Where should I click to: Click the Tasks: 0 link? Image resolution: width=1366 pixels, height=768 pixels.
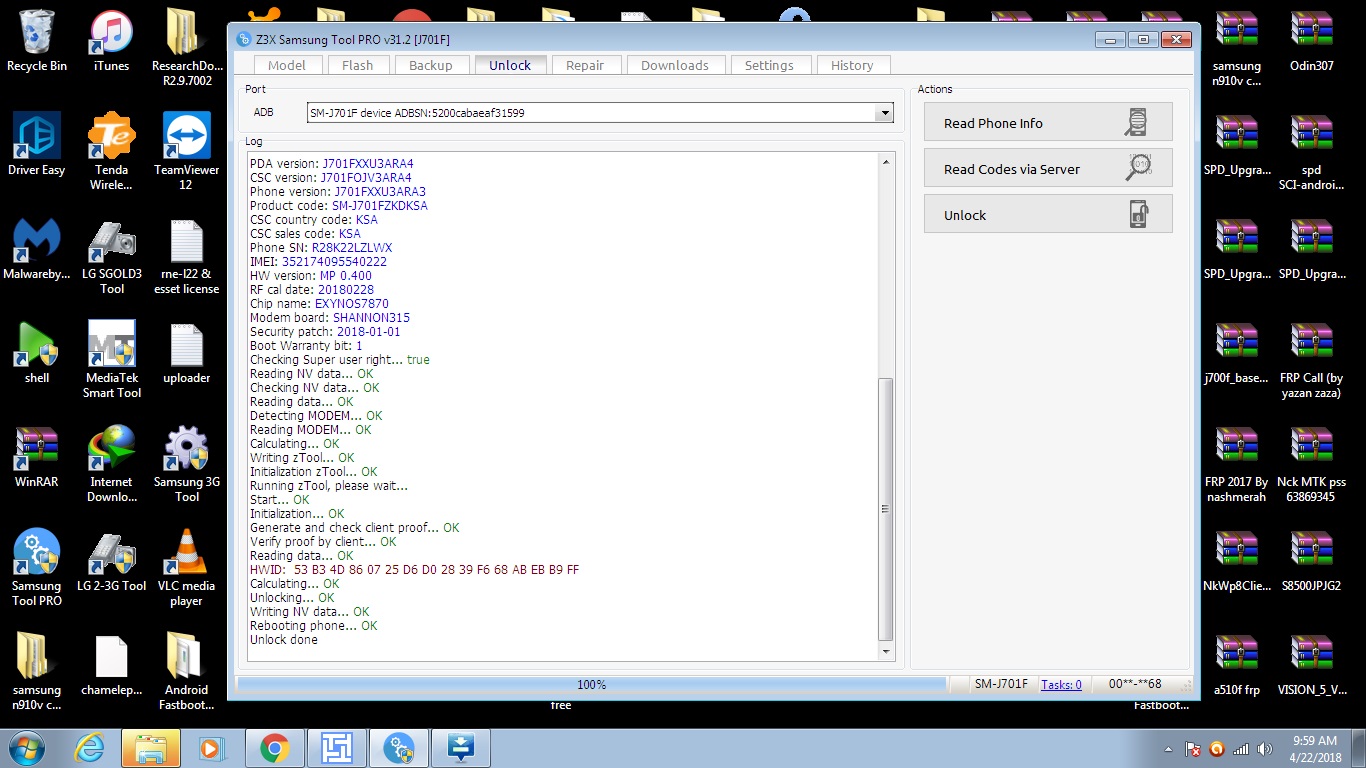[x=1061, y=685]
